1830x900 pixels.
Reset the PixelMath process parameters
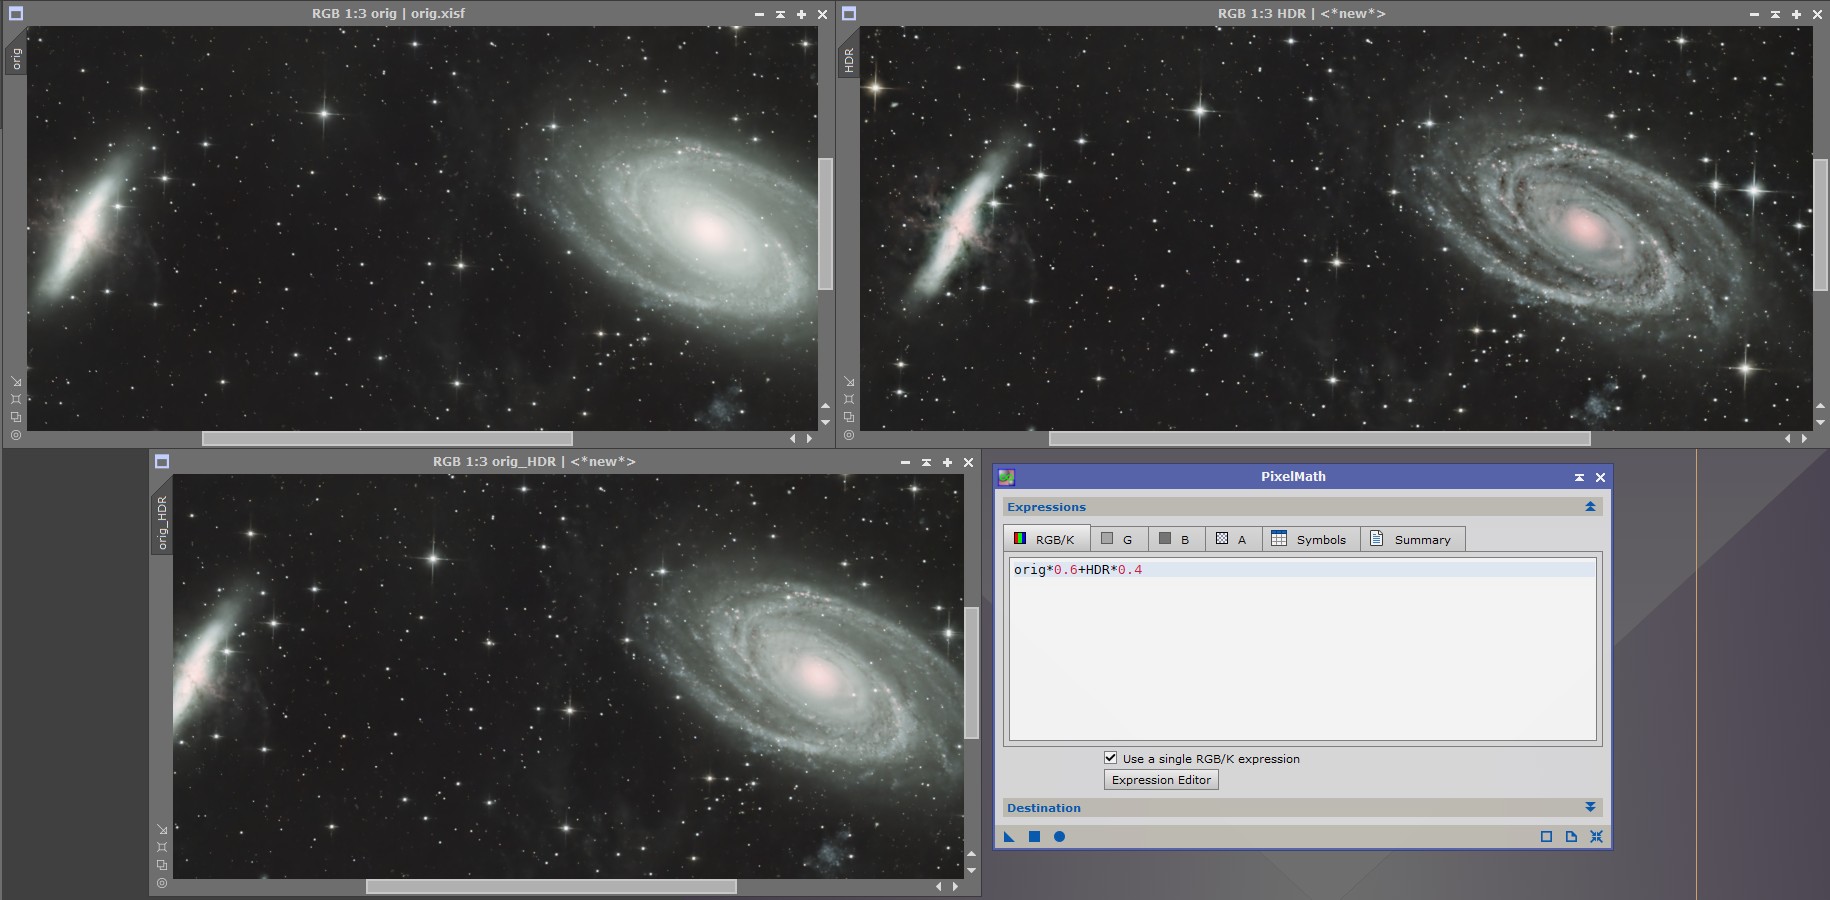click(1596, 837)
